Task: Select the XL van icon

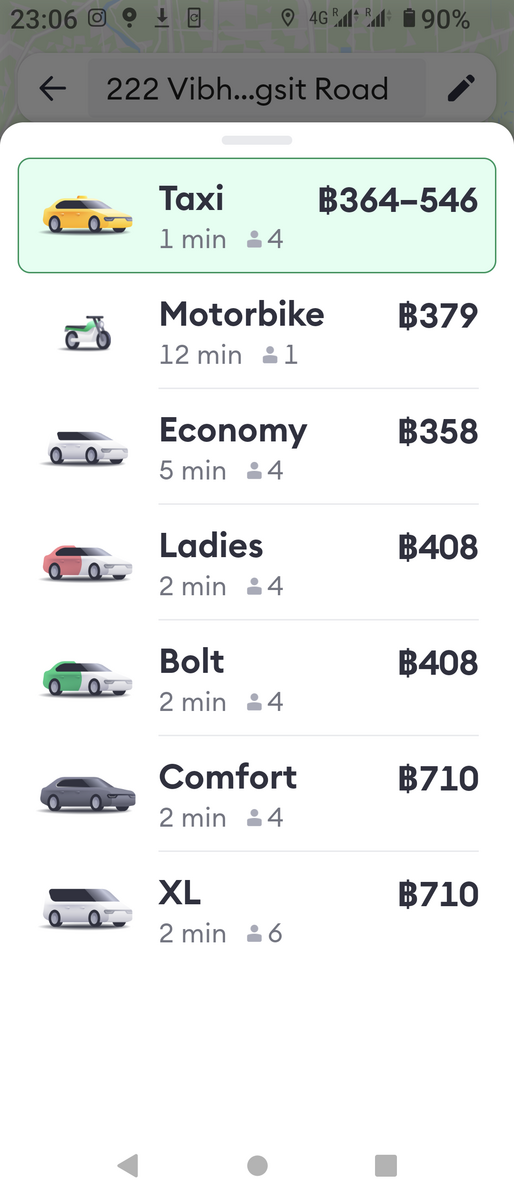Action: coord(88,910)
